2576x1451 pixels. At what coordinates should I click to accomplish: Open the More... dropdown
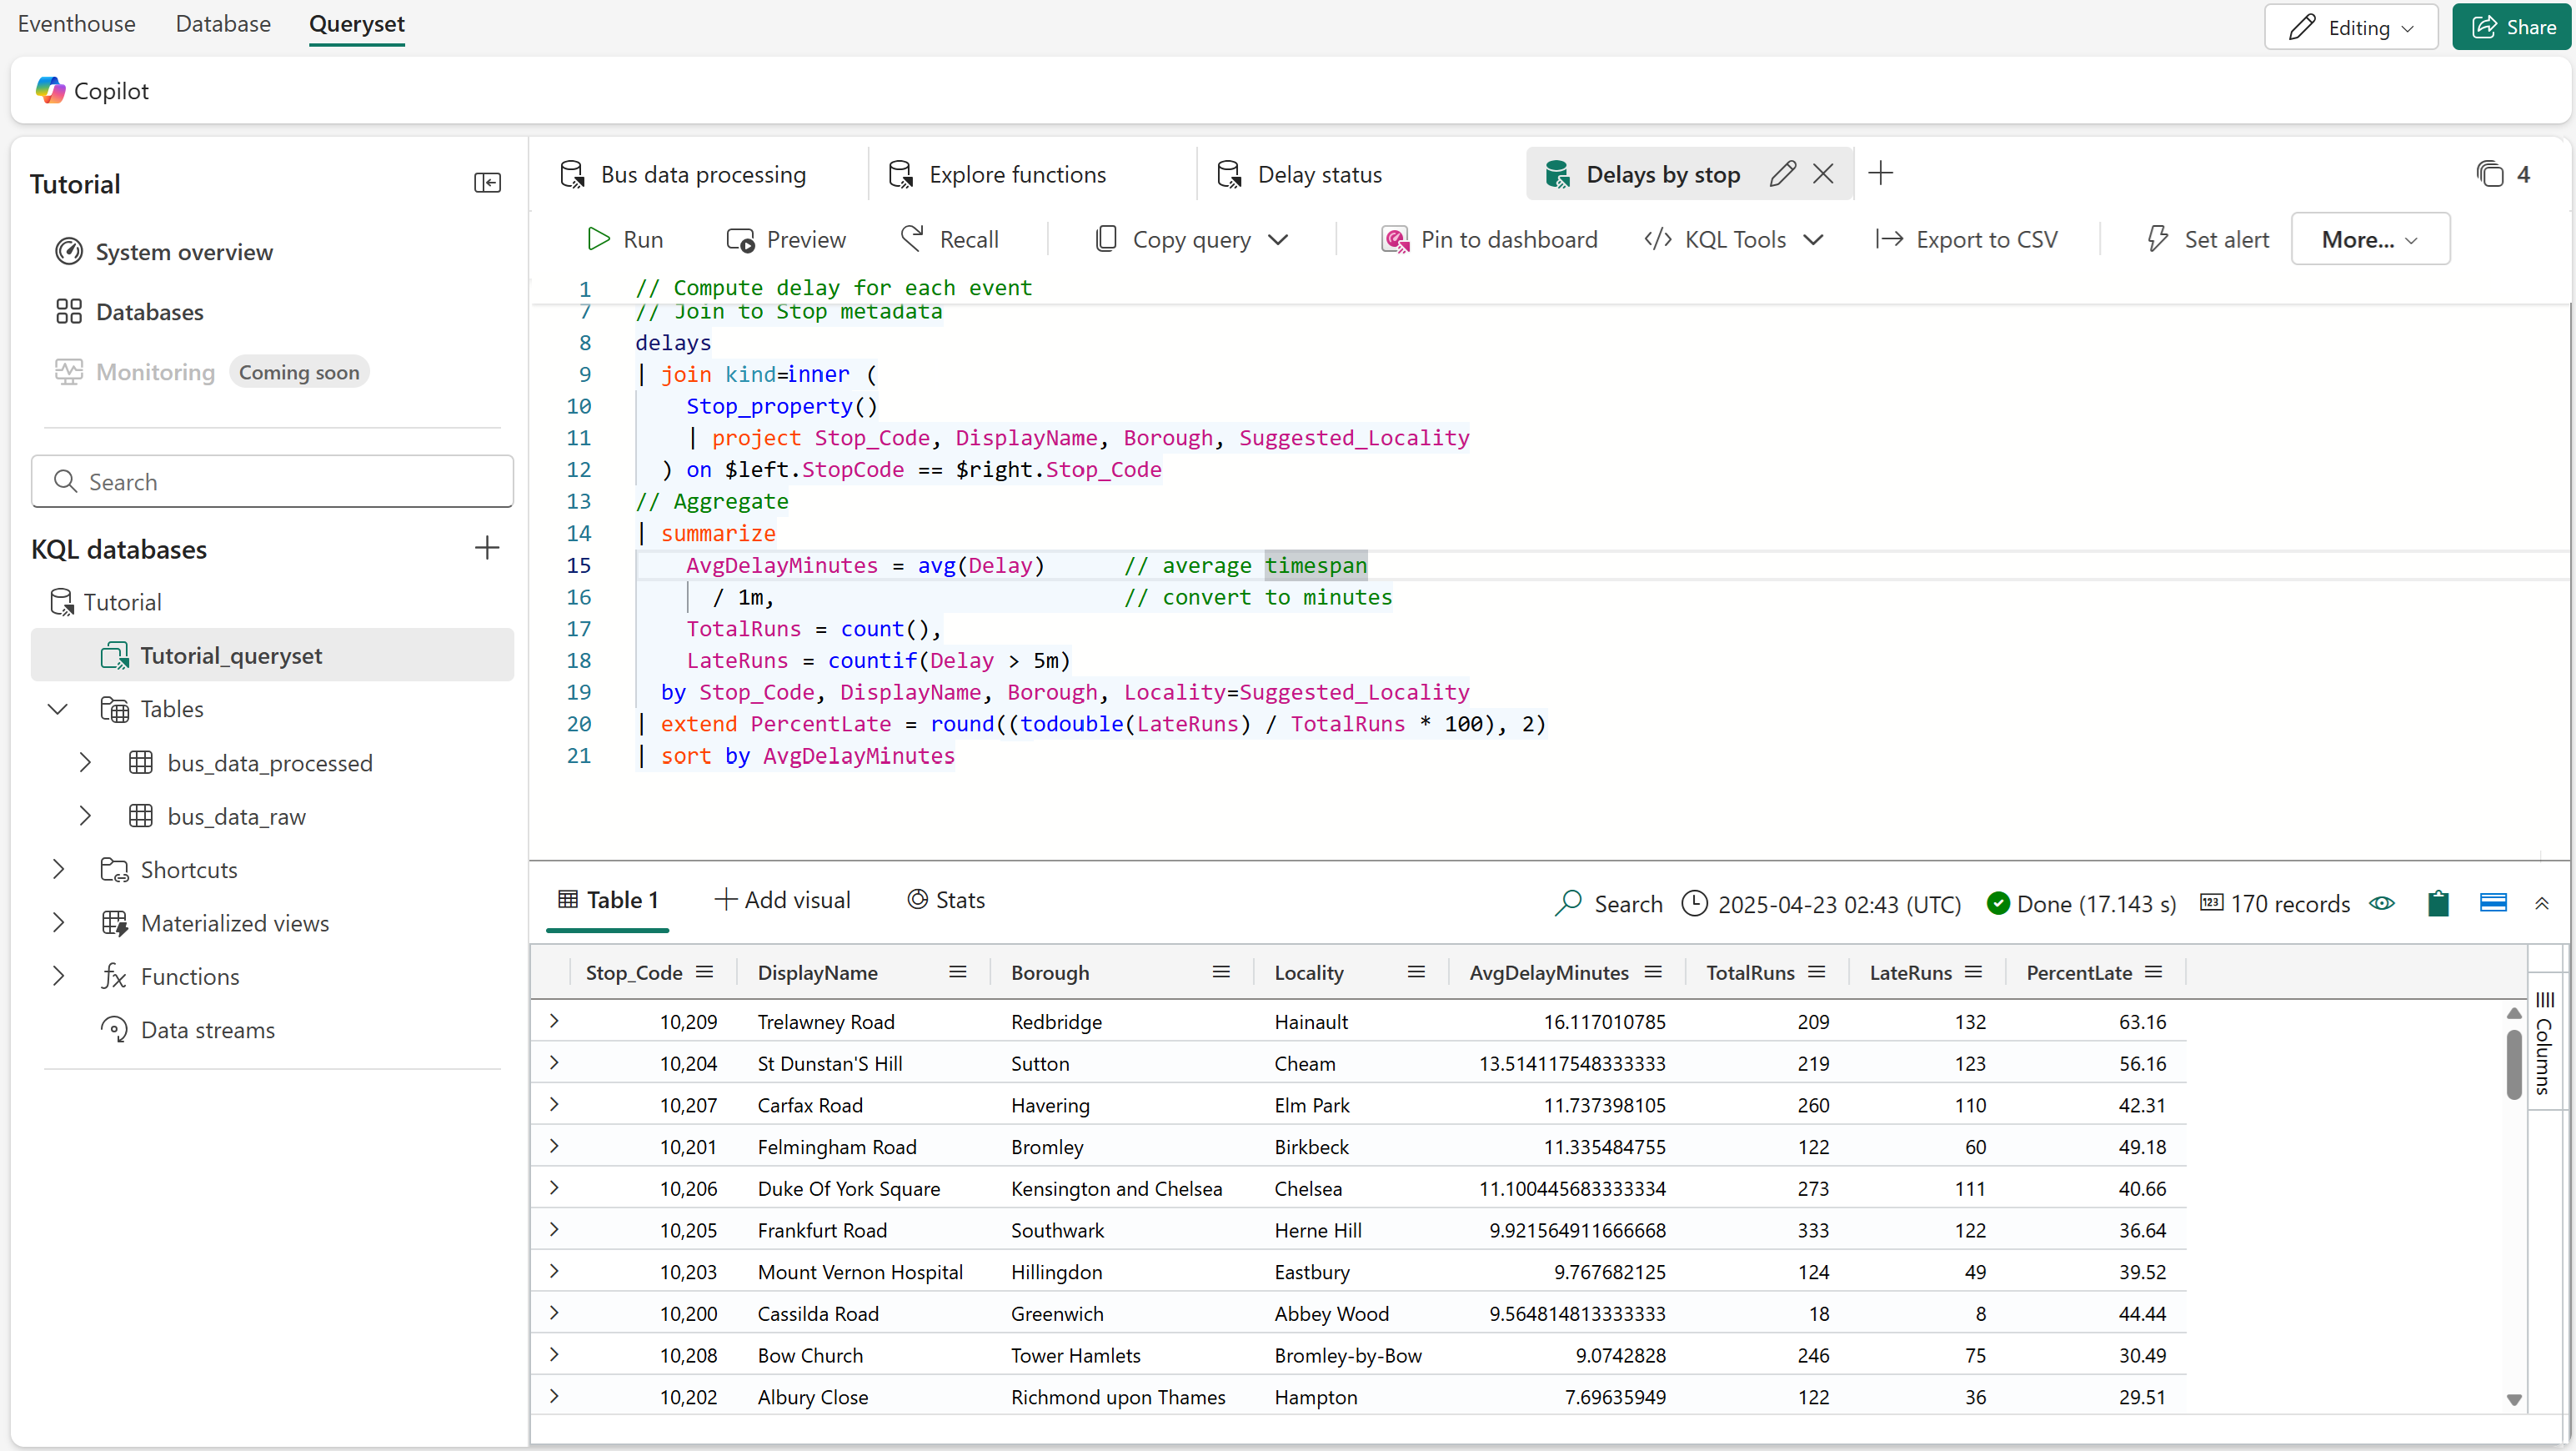[x=2369, y=239]
